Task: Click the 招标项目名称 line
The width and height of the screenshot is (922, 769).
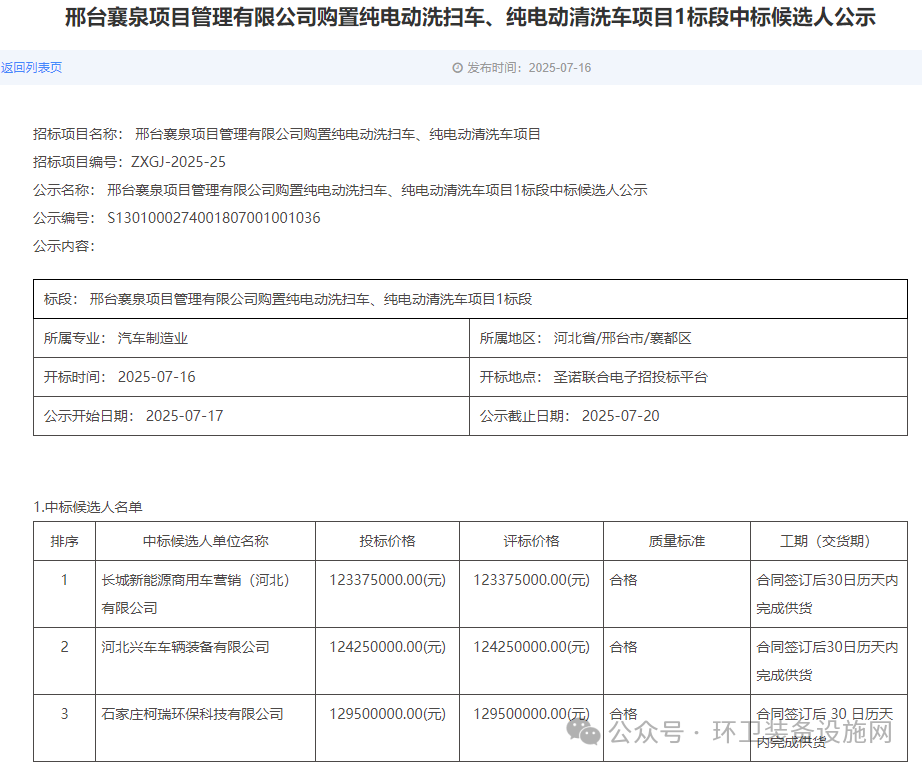Action: coord(286,135)
